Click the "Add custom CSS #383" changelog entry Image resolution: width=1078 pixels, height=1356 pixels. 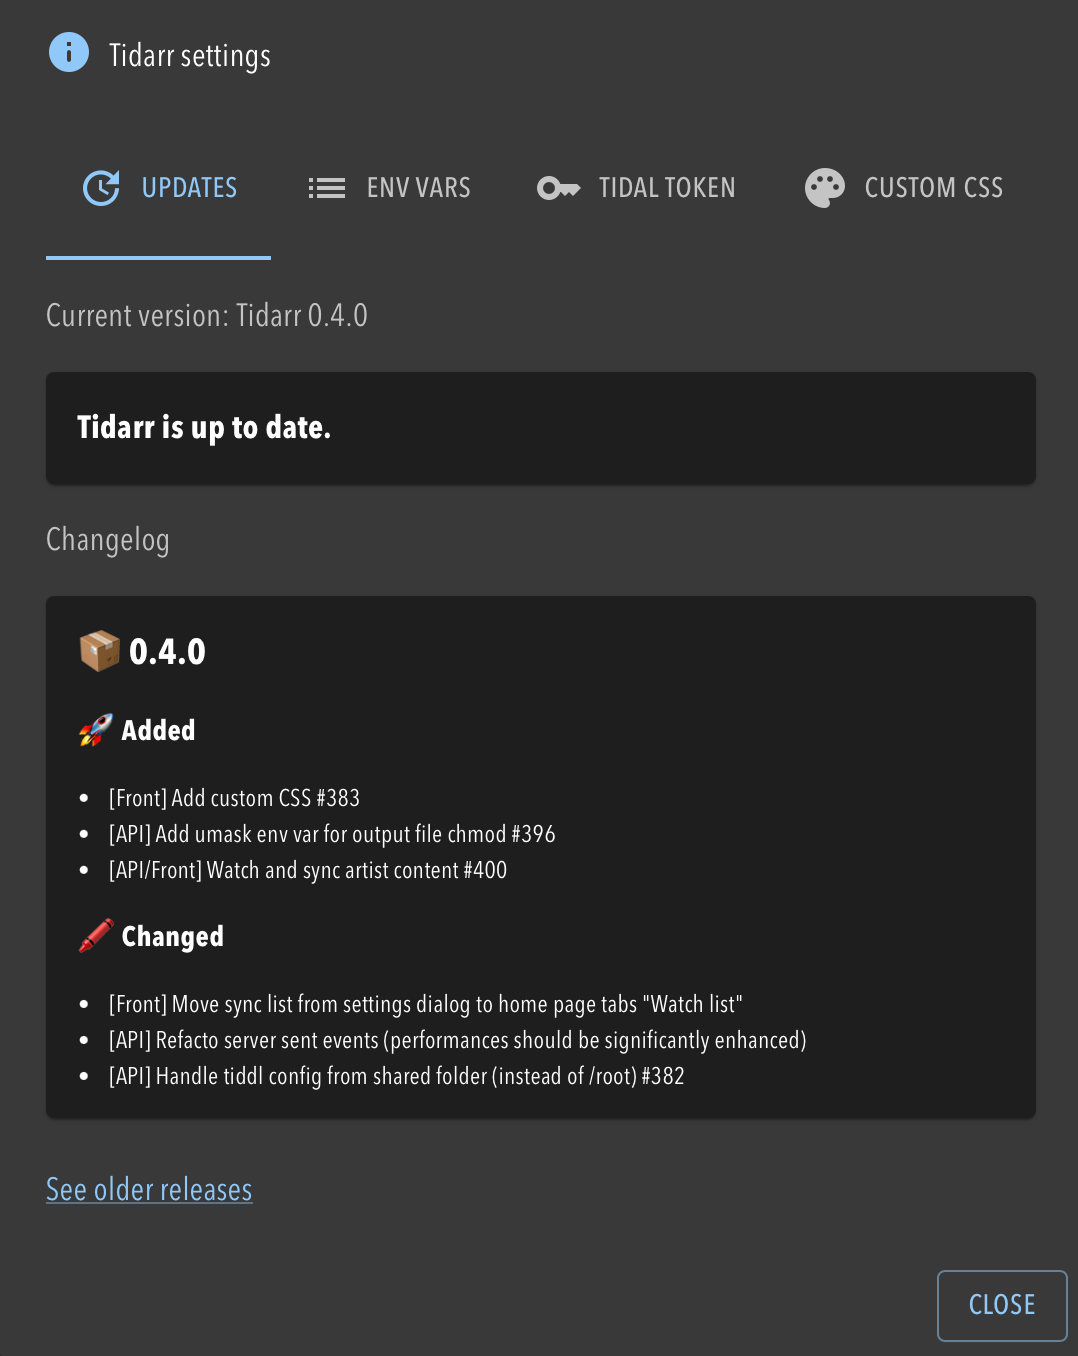pyautogui.click(x=234, y=798)
